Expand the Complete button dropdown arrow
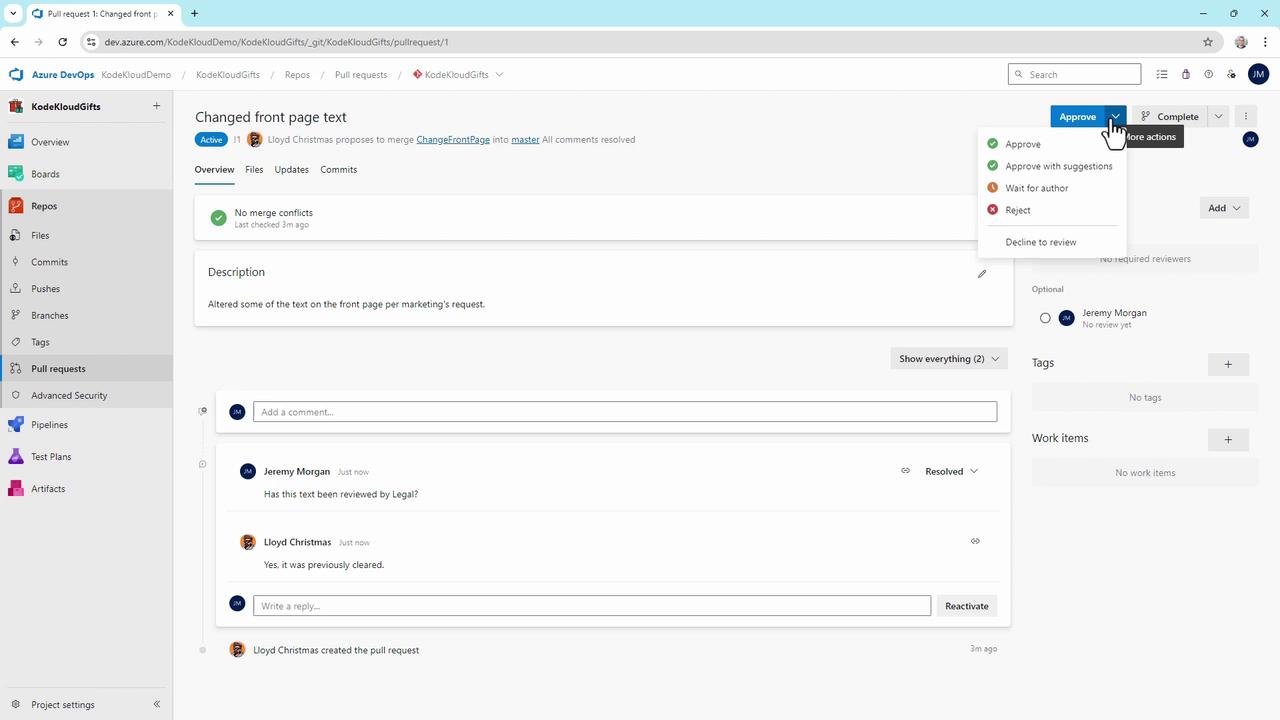 coord(1218,117)
